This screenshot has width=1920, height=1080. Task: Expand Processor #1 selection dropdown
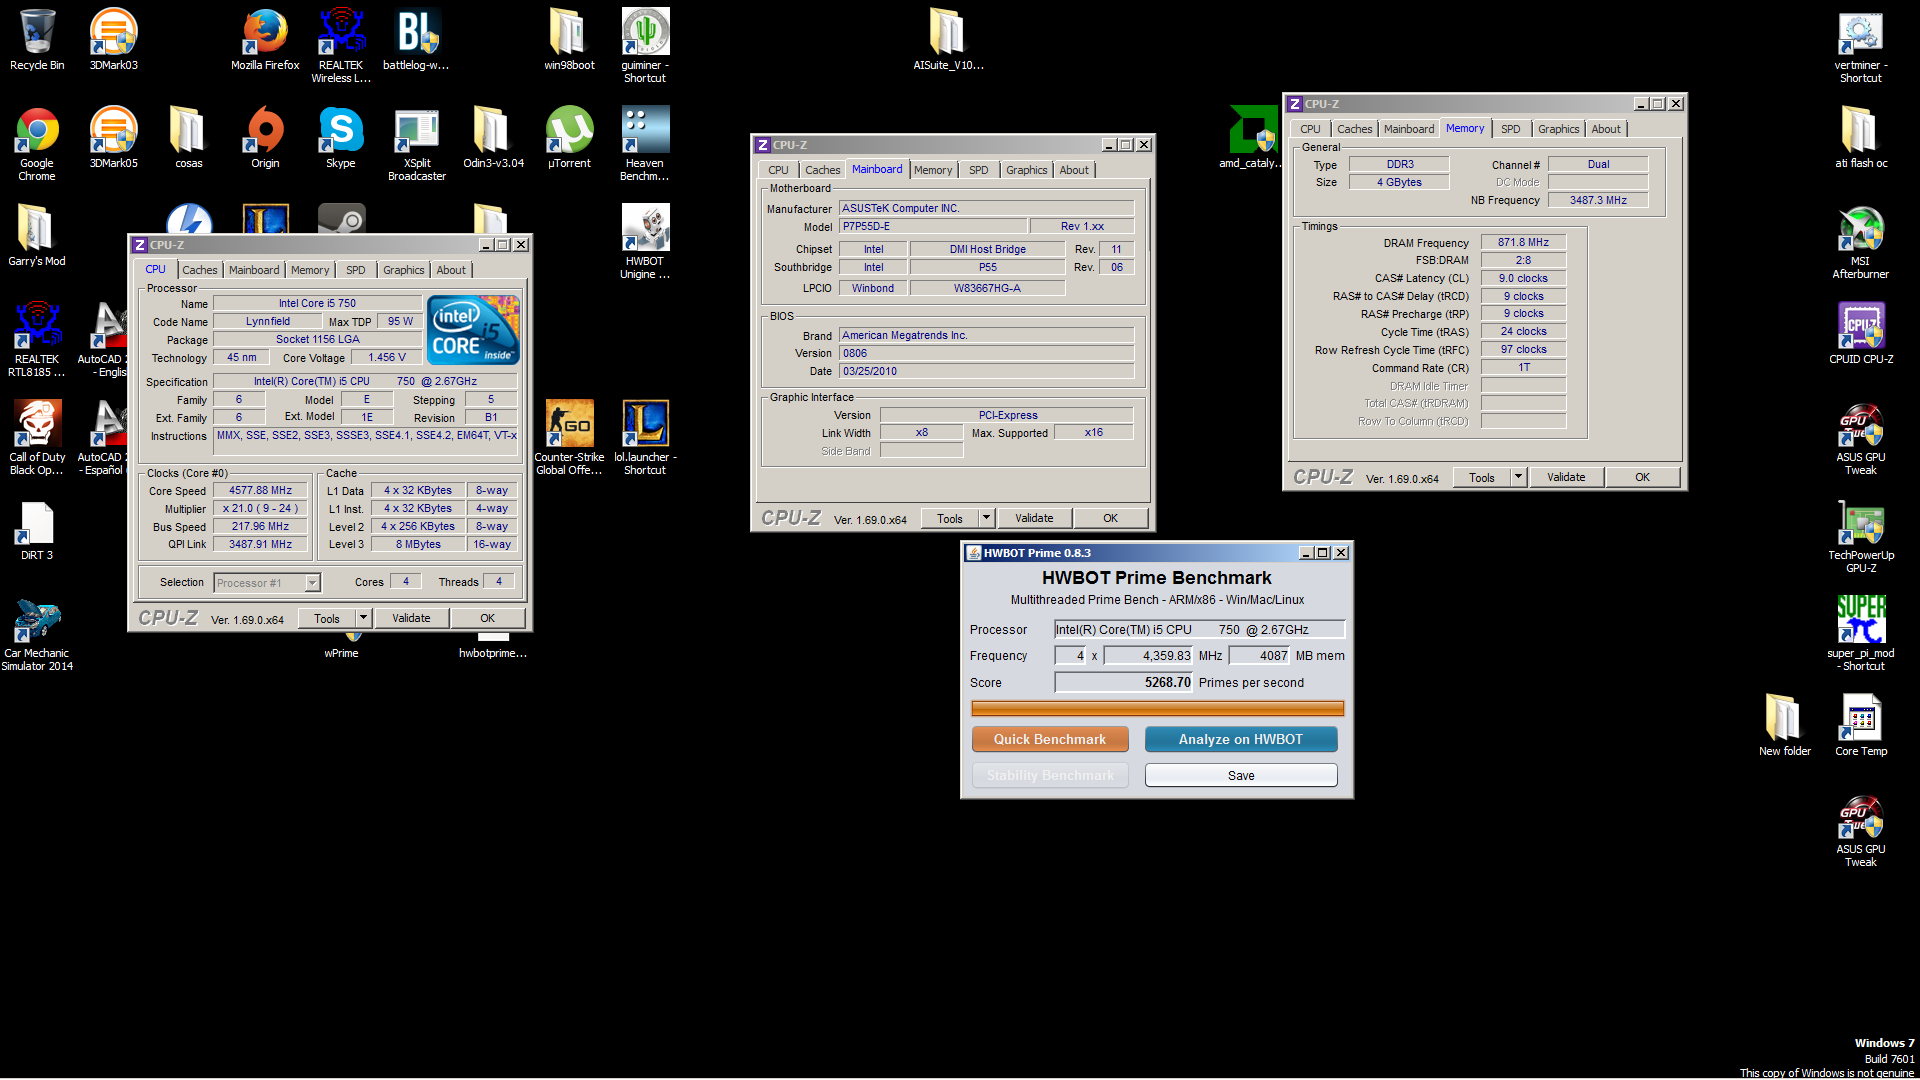312,583
